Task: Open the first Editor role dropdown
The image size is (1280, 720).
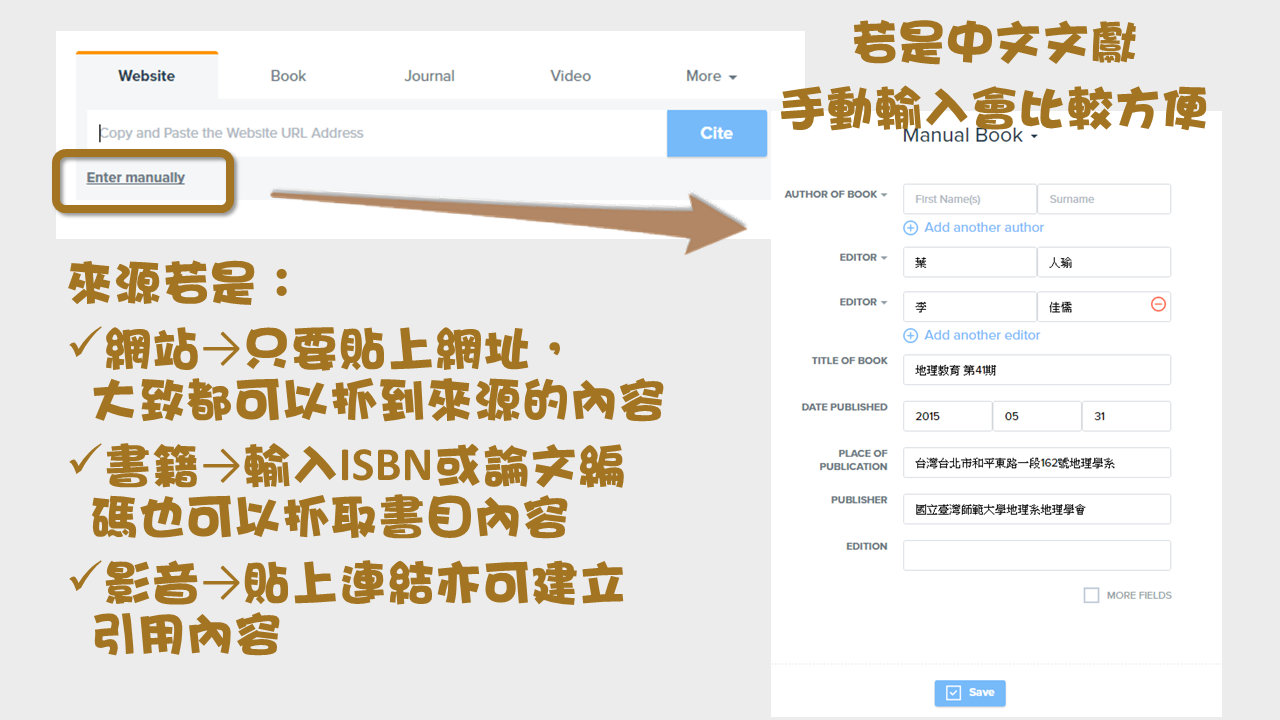Action: pos(864,258)
